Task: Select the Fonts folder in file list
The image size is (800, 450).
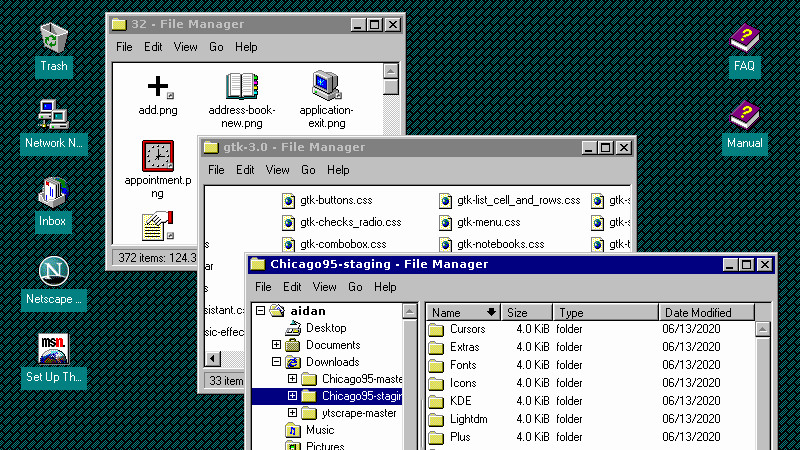Action: click(x=463, y=365)
